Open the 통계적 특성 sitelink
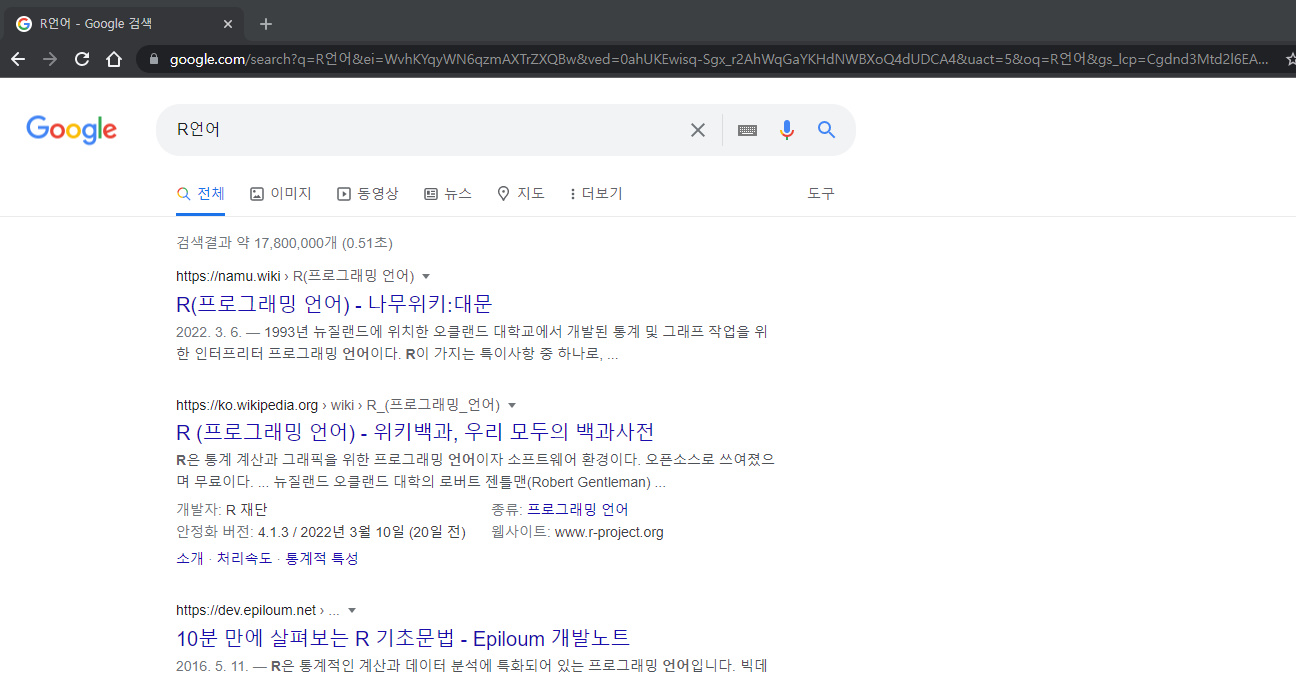The width and height of the screenshot is (1296, 674). (321, 558)
